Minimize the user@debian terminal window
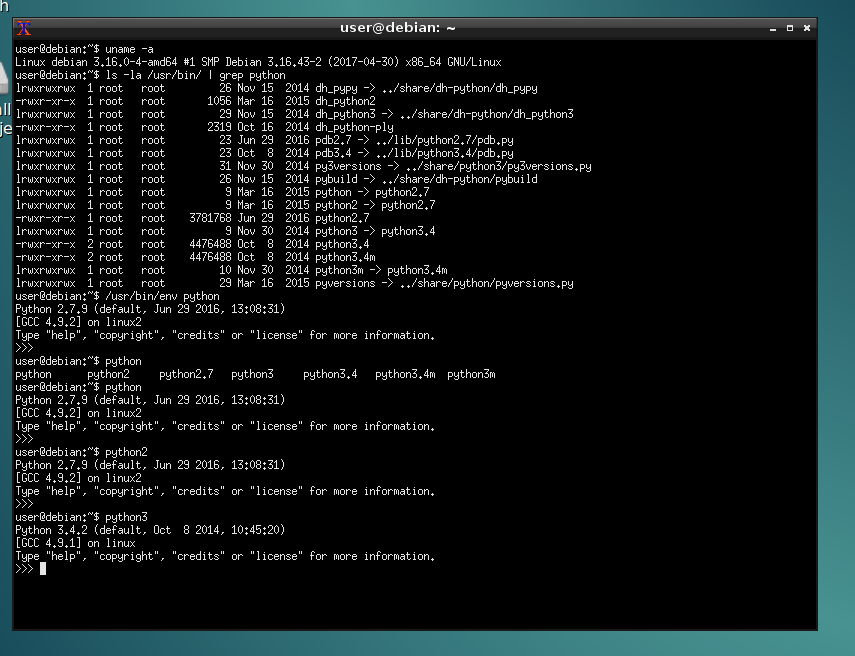 point(773,28)
